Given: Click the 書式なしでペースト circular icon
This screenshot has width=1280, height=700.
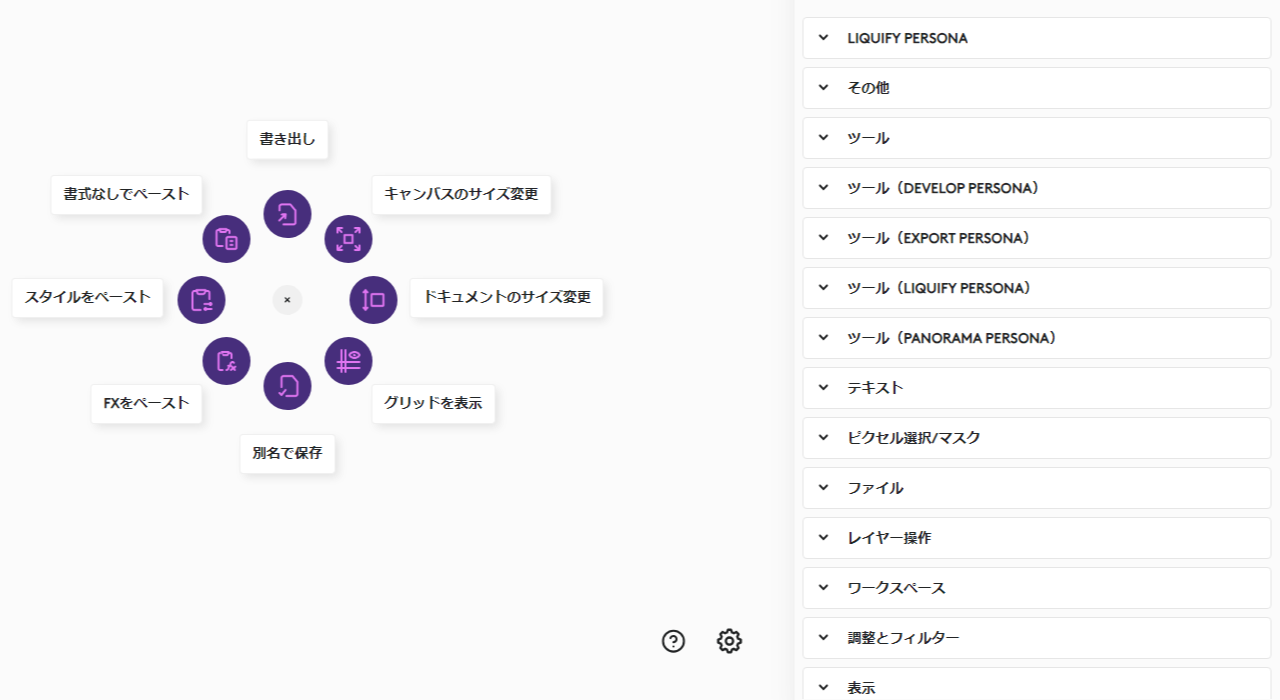Looking at the screenshot, I should coord(226,239).
